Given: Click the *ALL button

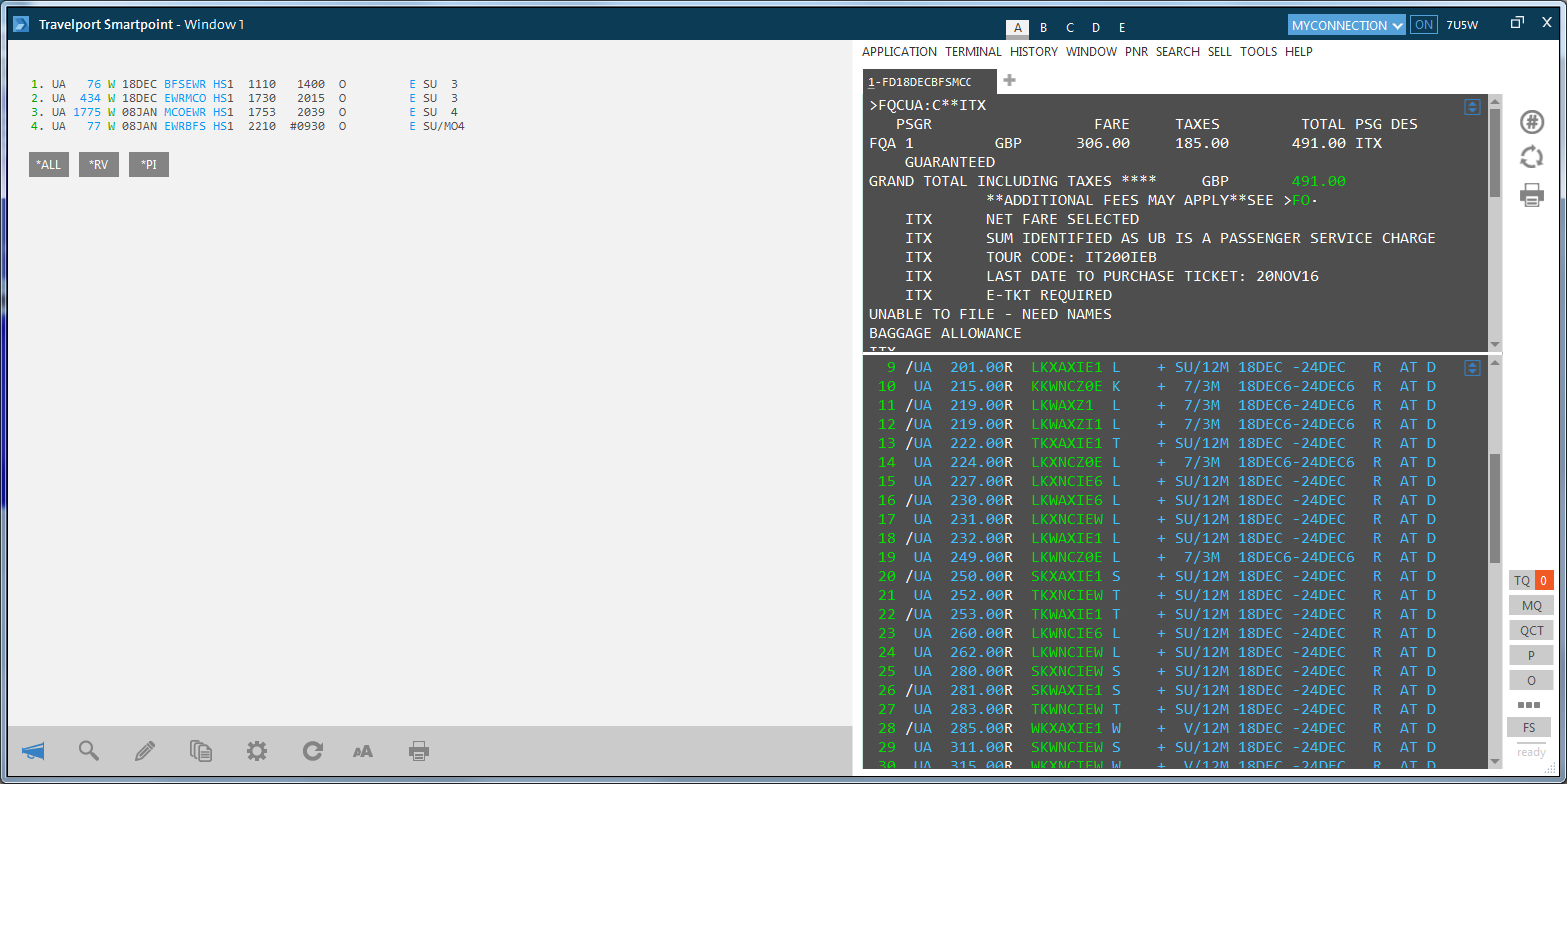Looking at the screenshot, I should pos(49,165).
